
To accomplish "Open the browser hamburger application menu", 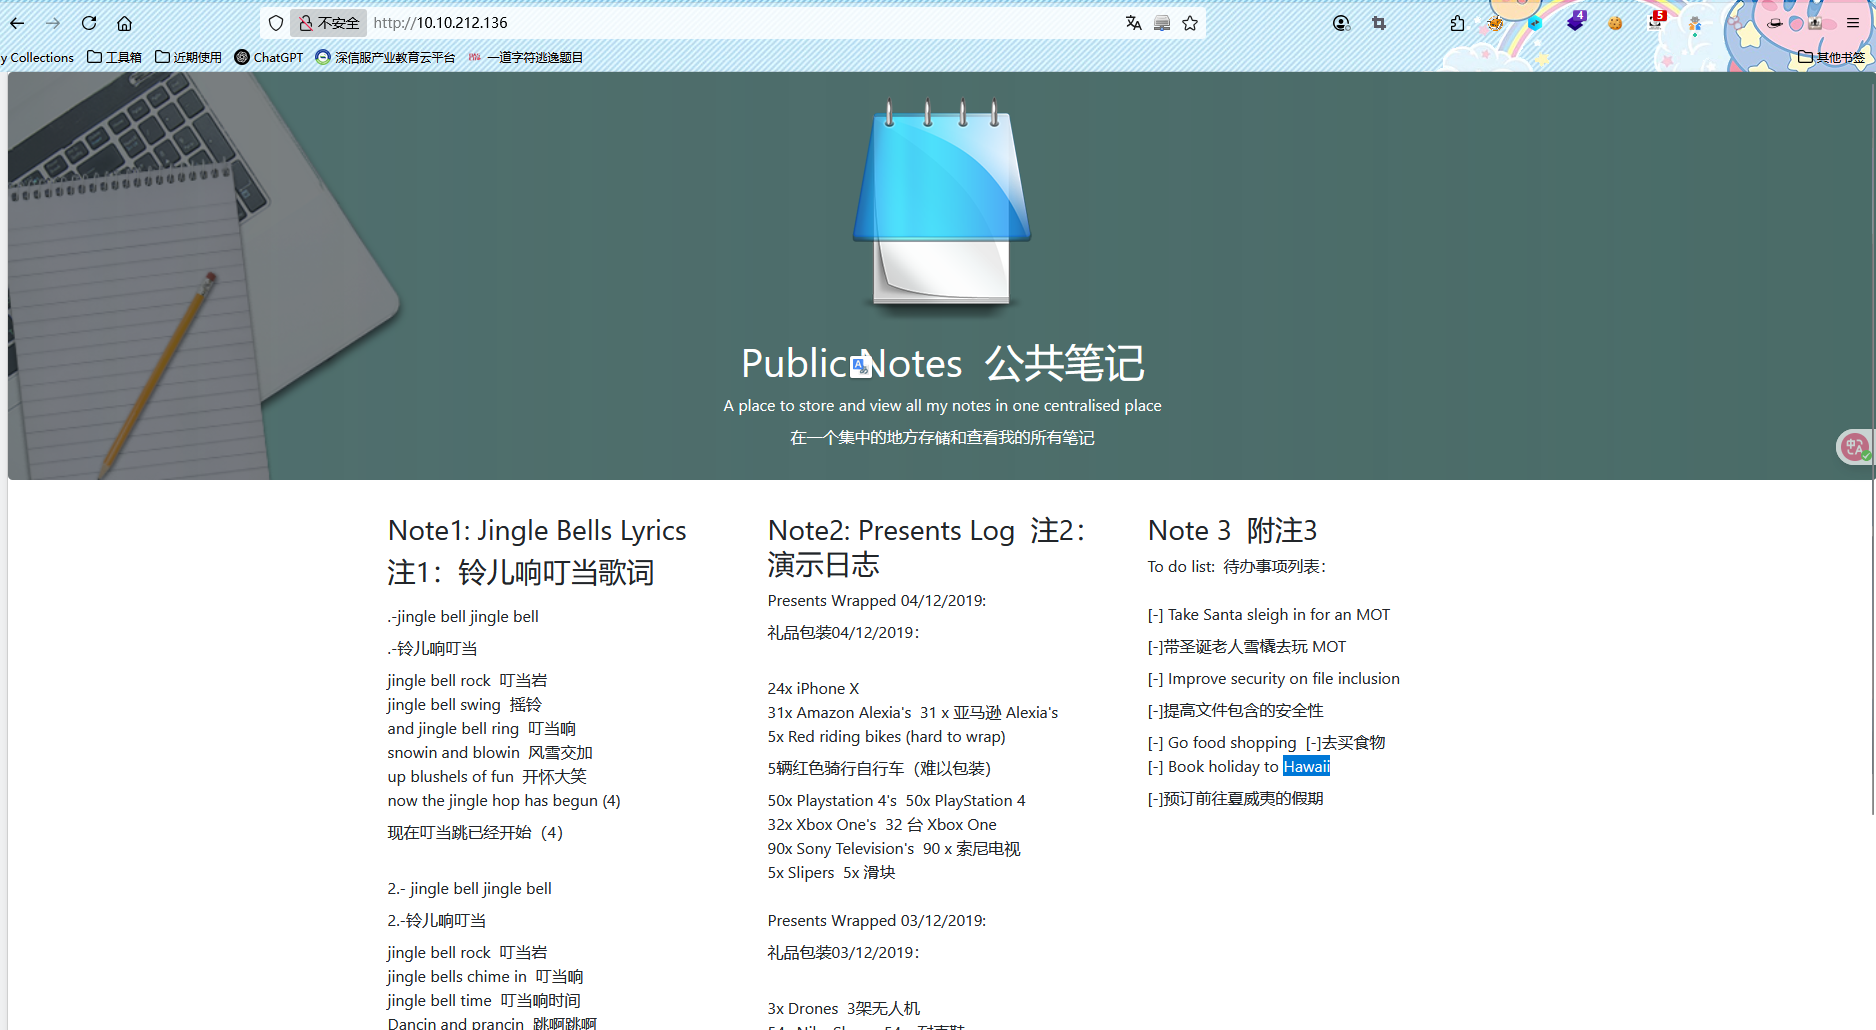I will click(1853, 23).
